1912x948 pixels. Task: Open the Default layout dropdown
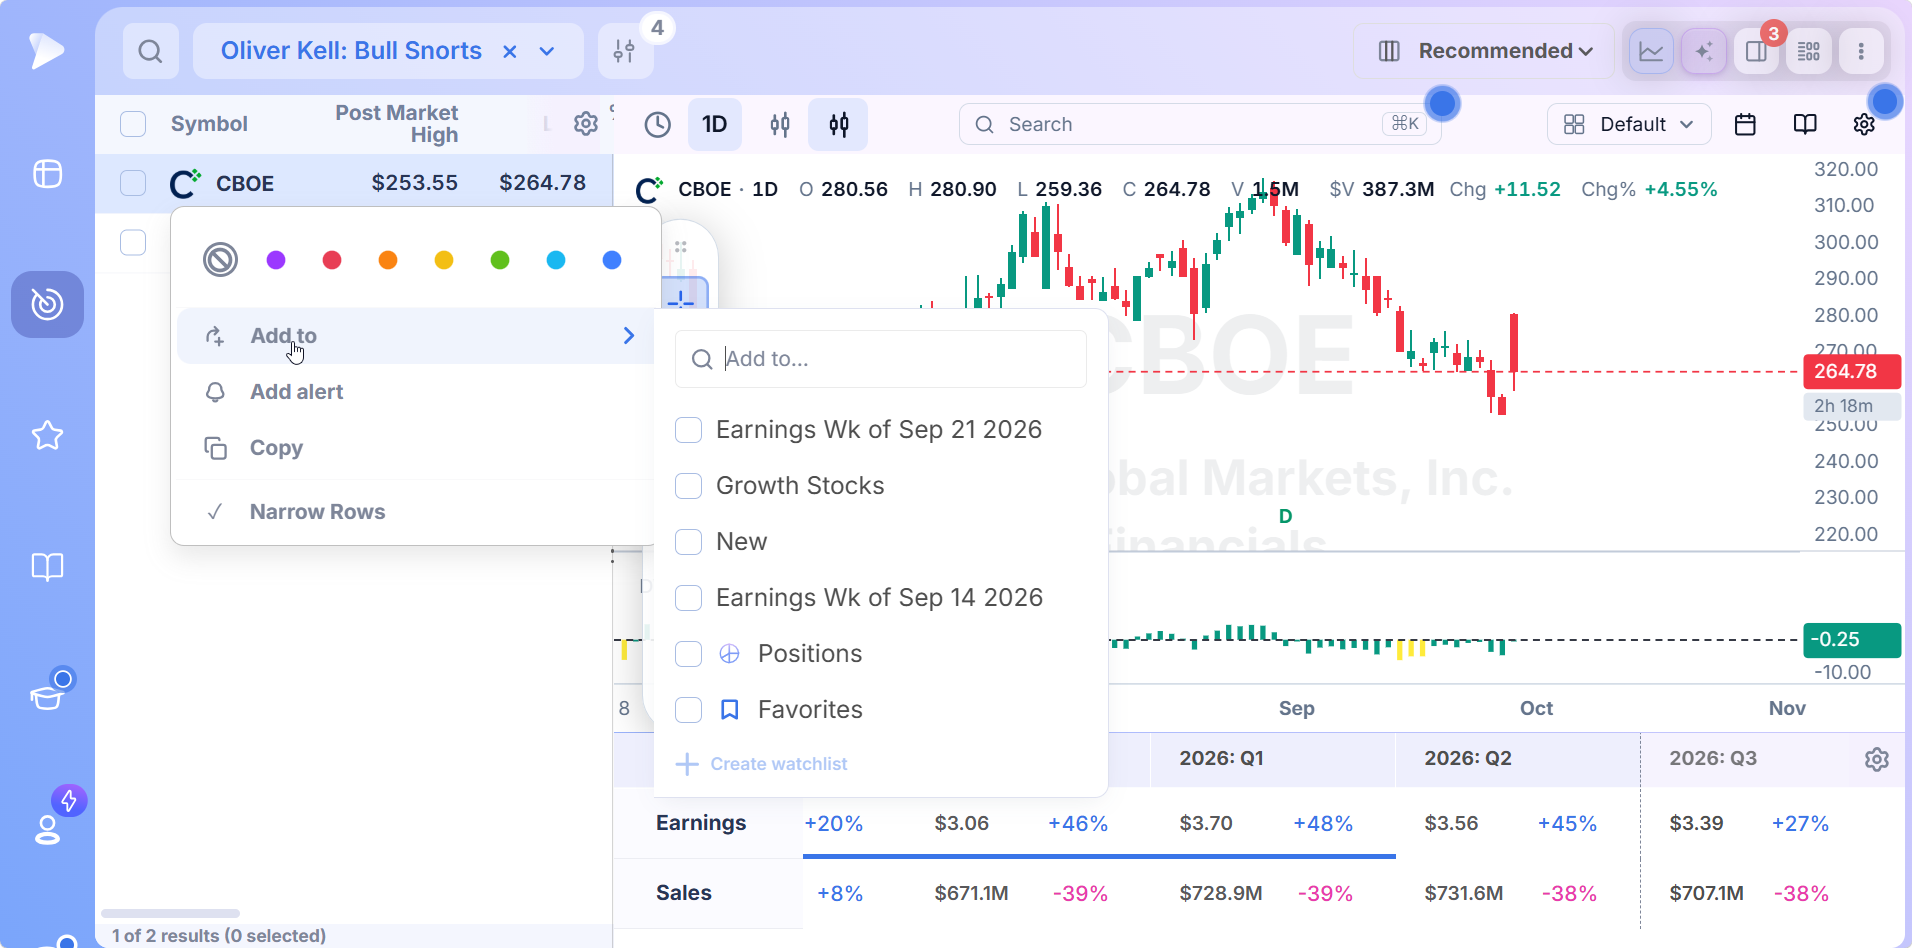pos(1629,124)
